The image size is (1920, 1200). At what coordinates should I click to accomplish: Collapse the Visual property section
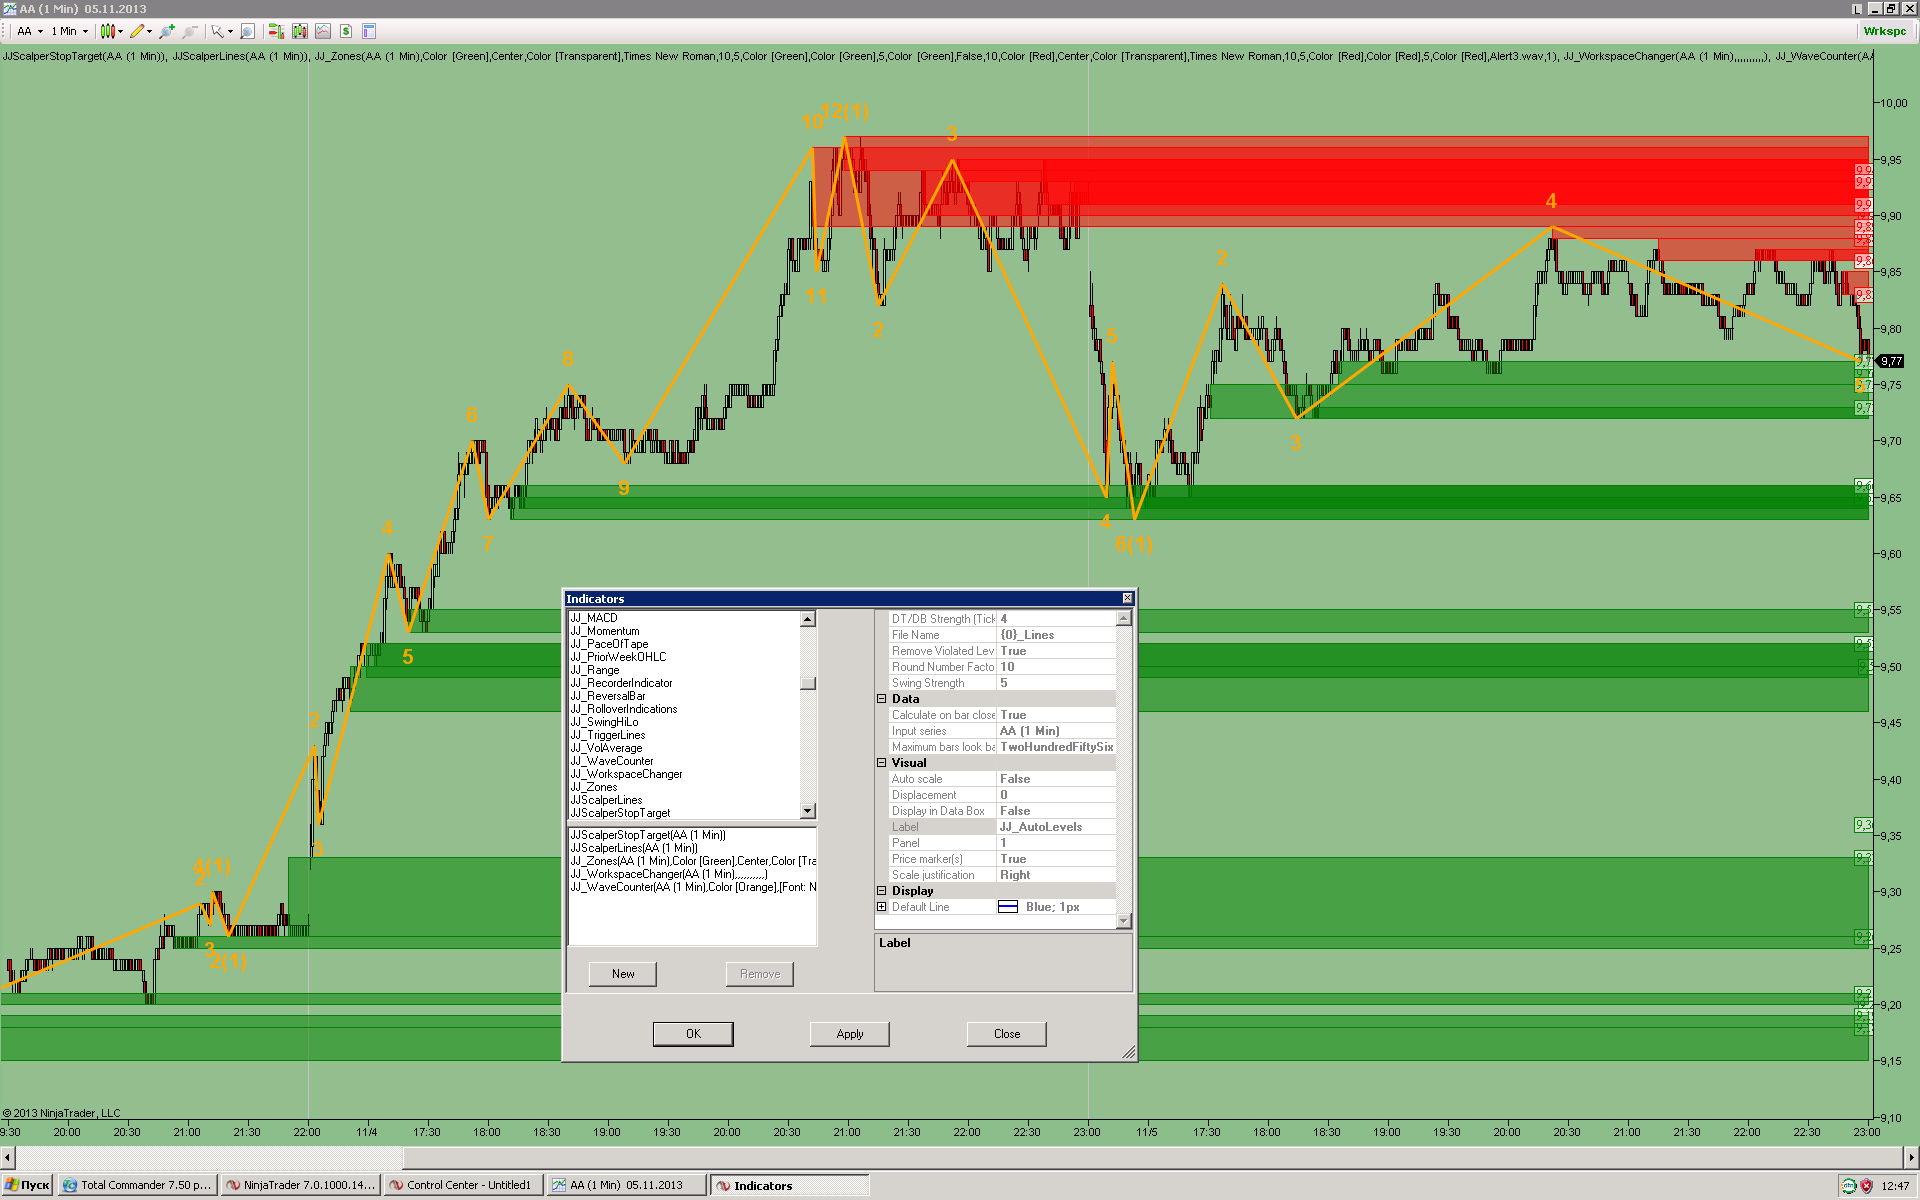click(882, 763)
